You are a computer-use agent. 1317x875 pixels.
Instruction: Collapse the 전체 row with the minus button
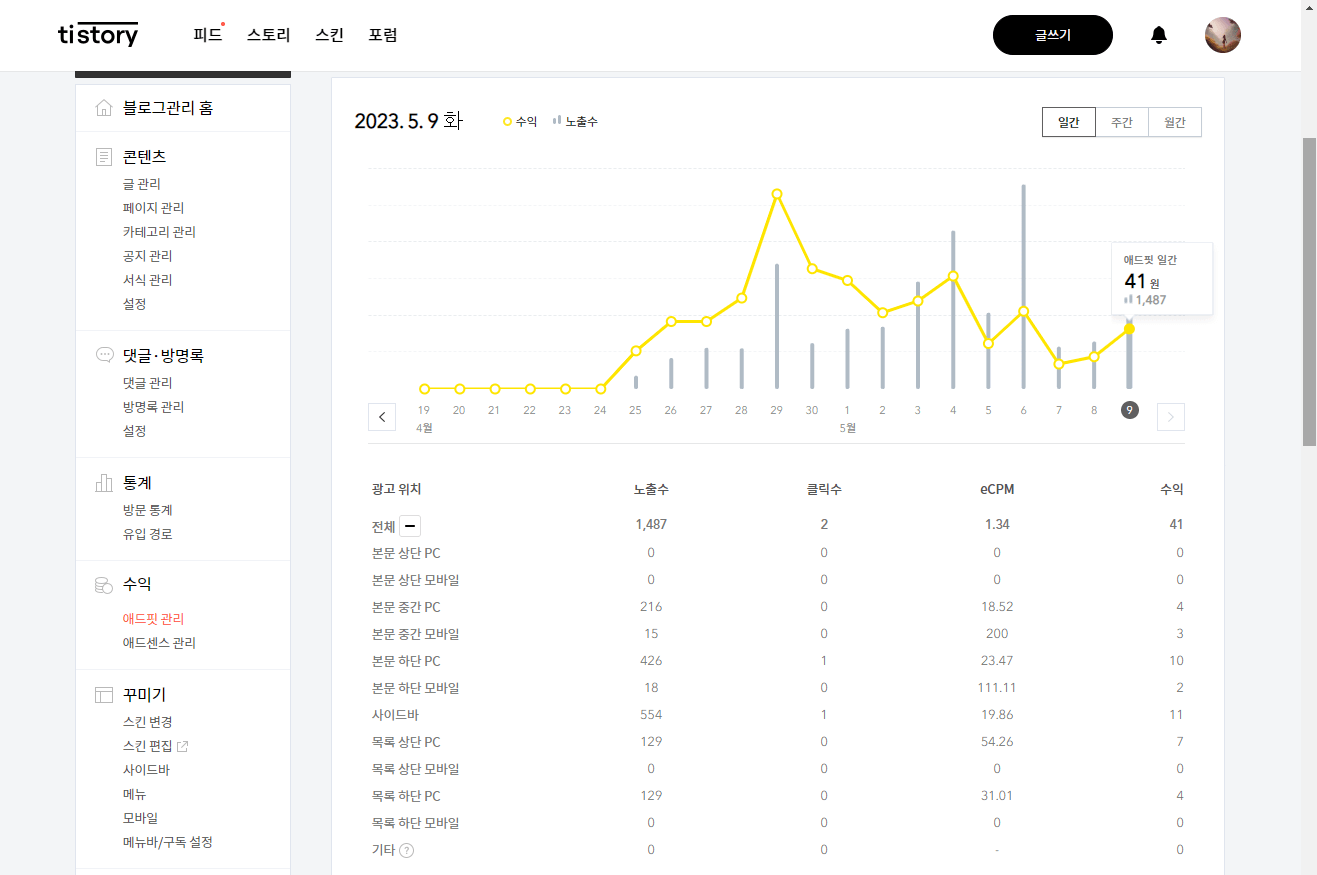tap(408, 525)
